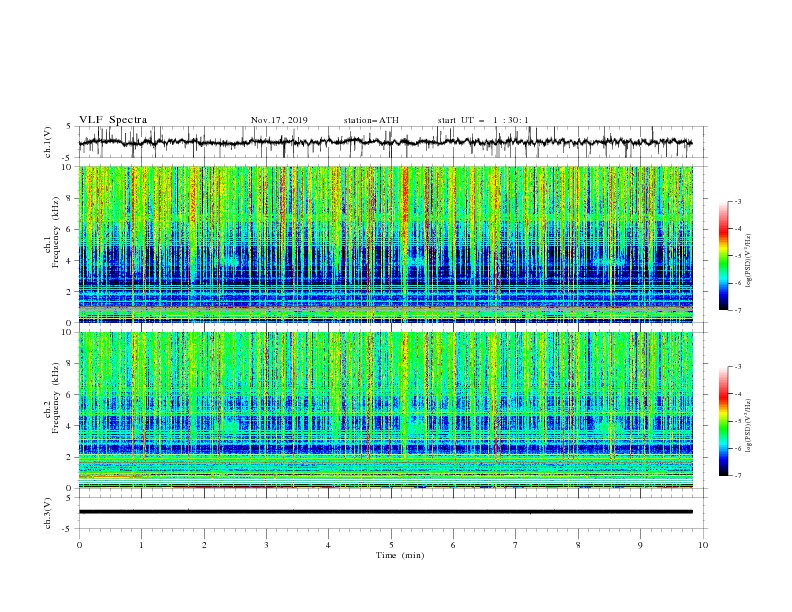This screenshot has width=792, height=612.
Task: Click the ch.1 frequency axis "4" tick label
Action: pos(70,261)
